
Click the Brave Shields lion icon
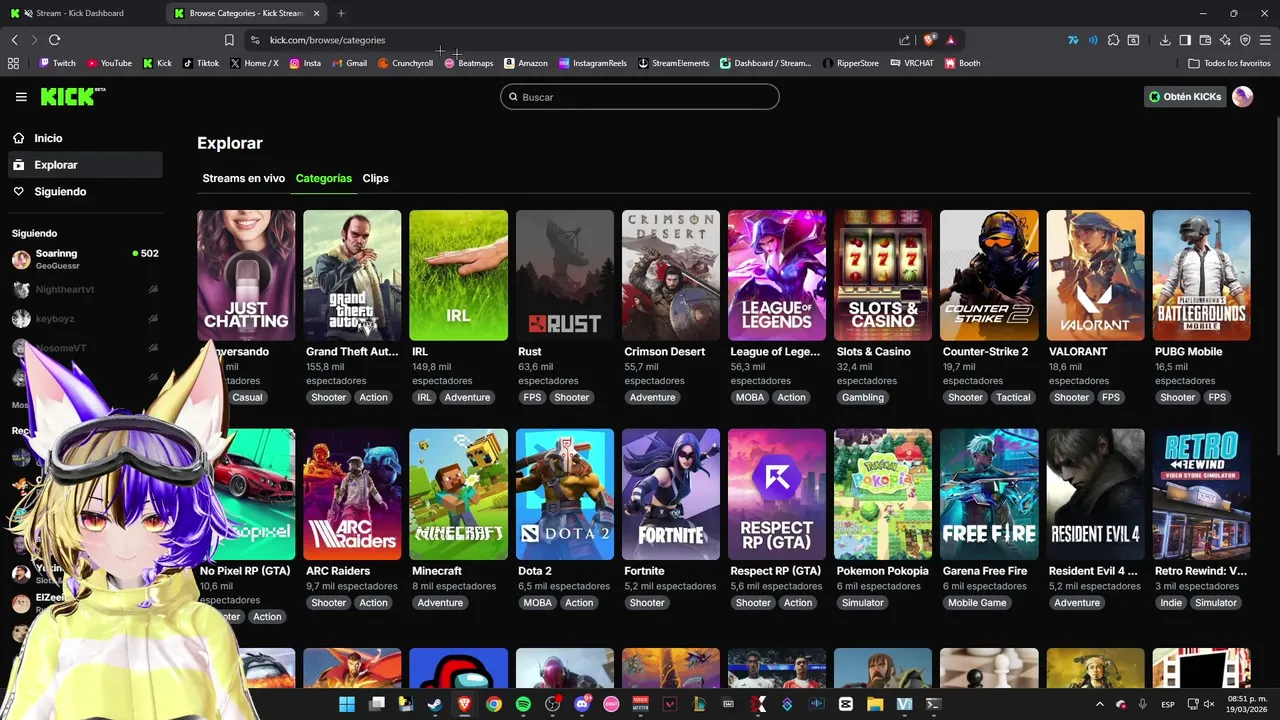click(x=930, y=40)
